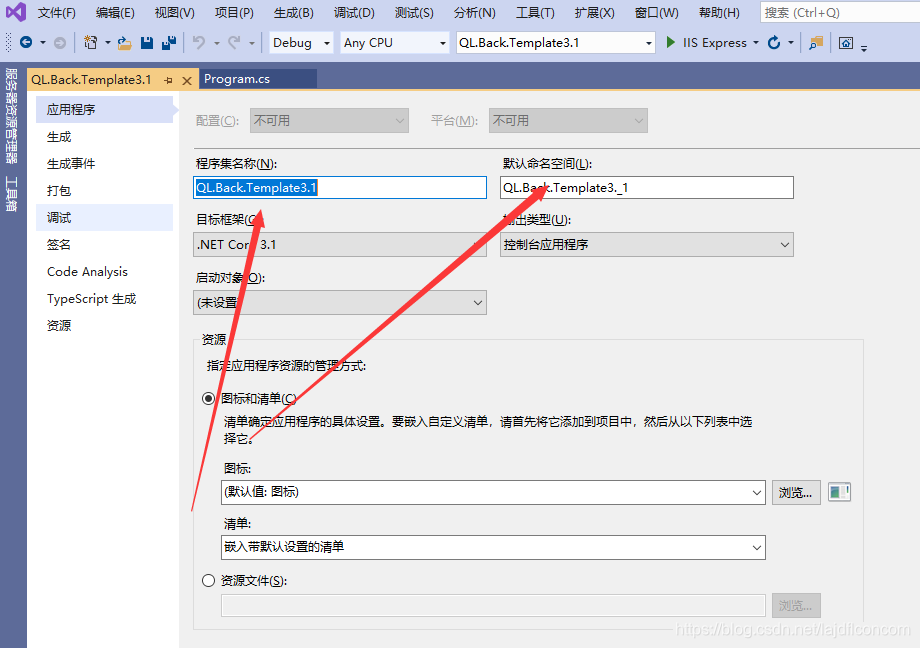Open the 分析(N) menu
The width and height of the screenshot is (920, 648).
[475, 12]
